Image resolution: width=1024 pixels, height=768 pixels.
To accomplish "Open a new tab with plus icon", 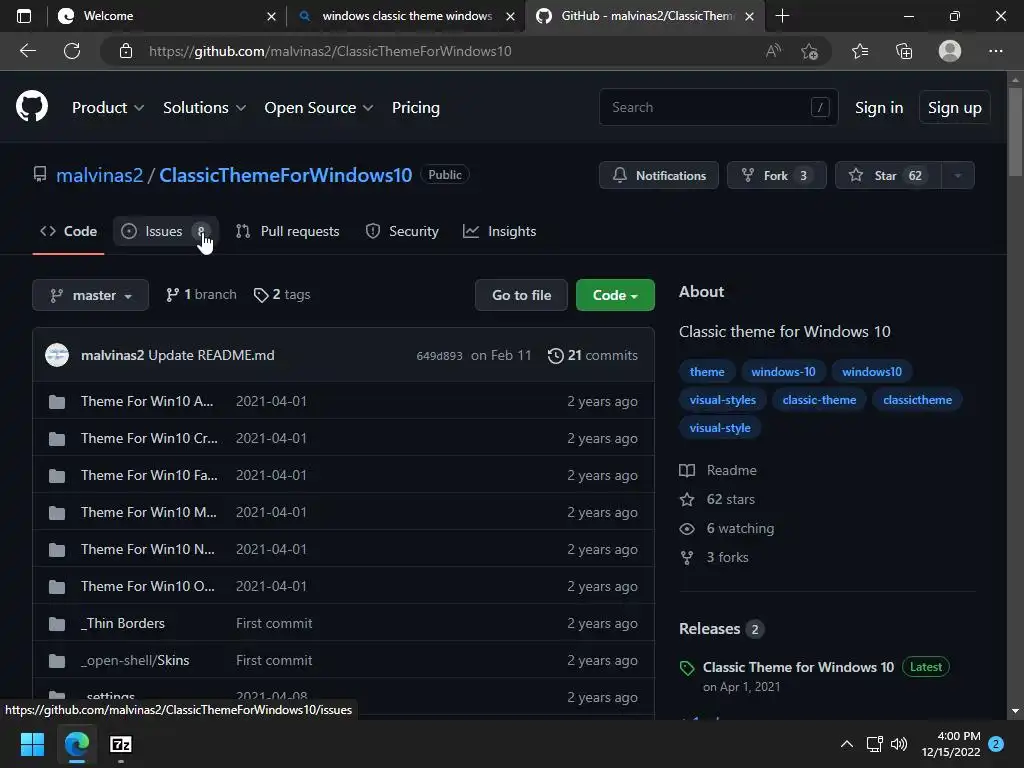I will (x=782, y=16).
